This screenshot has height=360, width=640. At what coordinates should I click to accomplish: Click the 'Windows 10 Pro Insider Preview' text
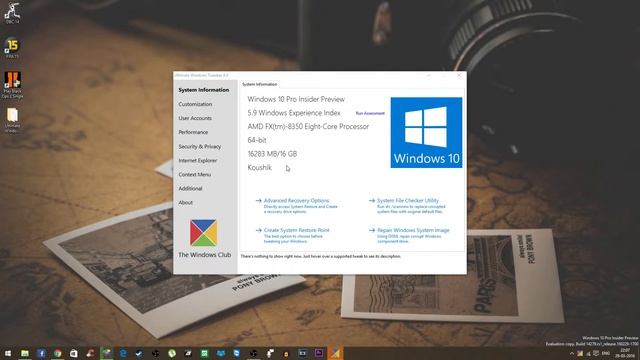(296, 99)
